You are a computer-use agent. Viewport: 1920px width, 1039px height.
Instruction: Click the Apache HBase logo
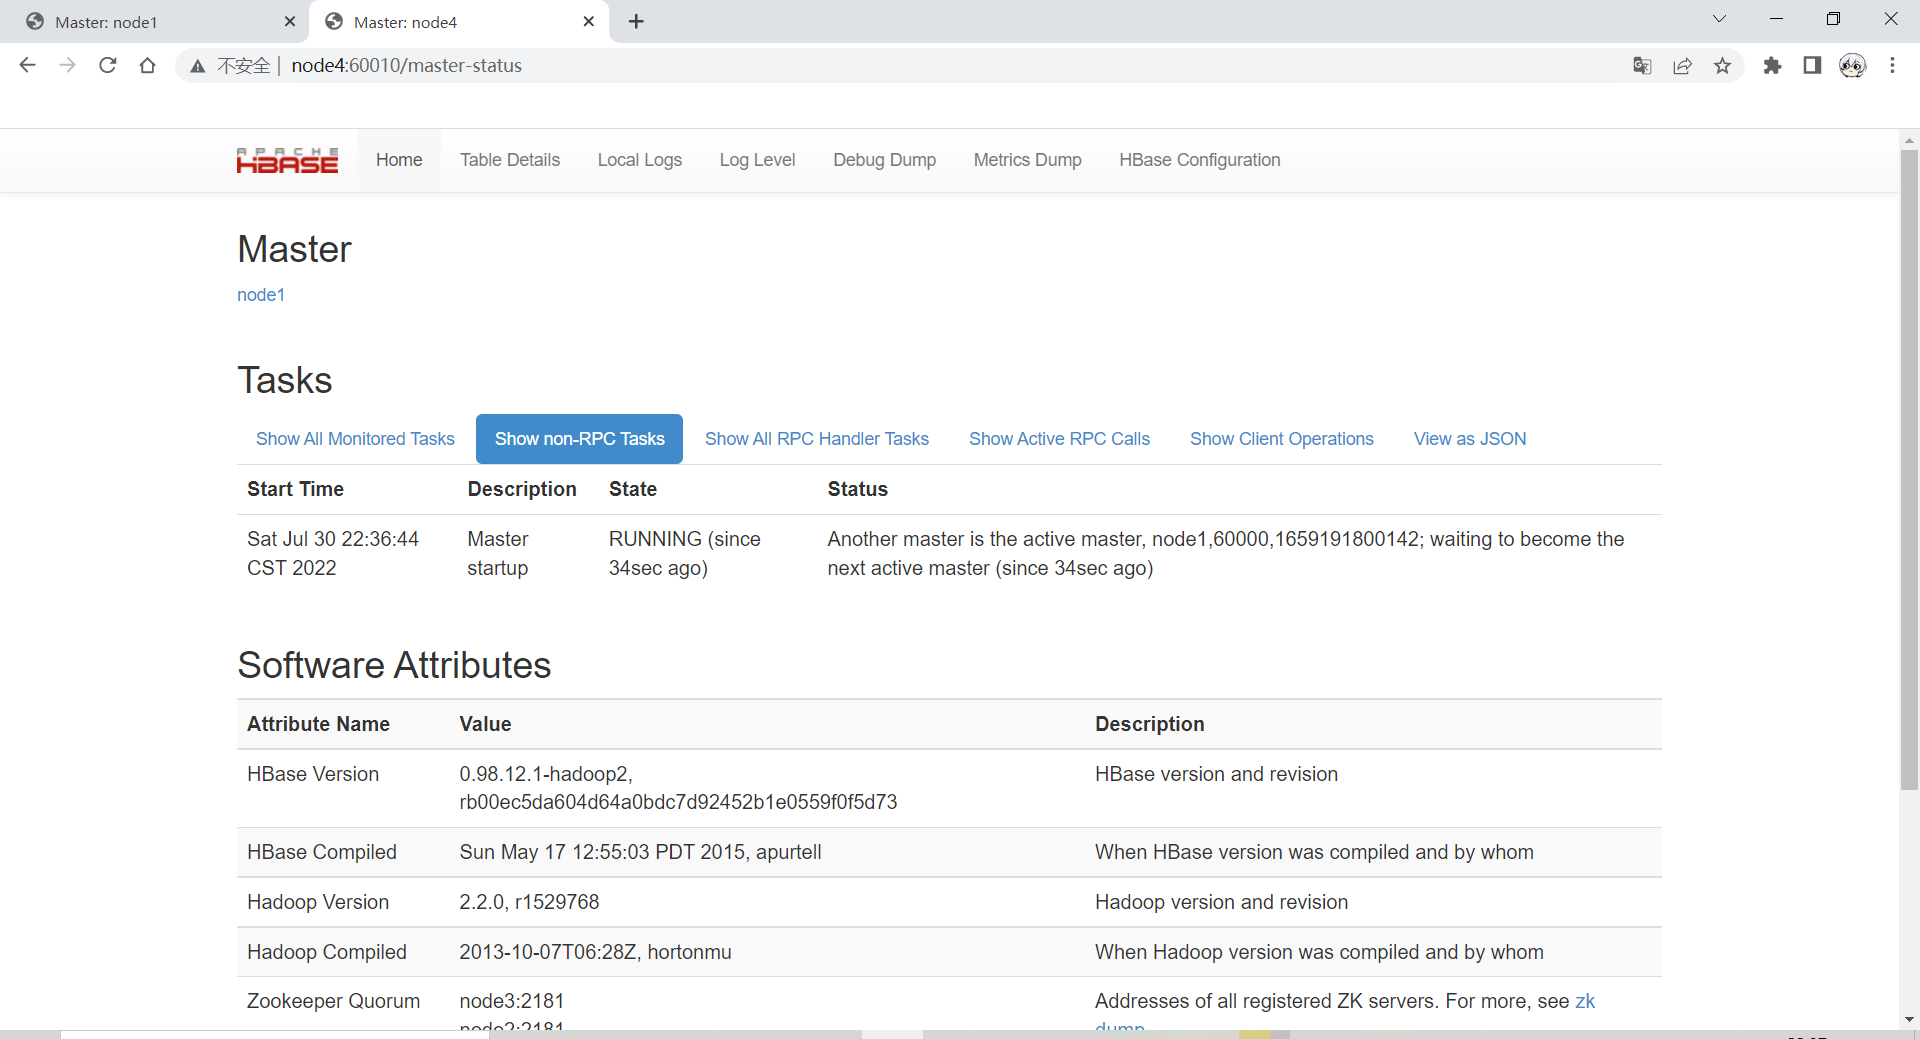point(287,160)
